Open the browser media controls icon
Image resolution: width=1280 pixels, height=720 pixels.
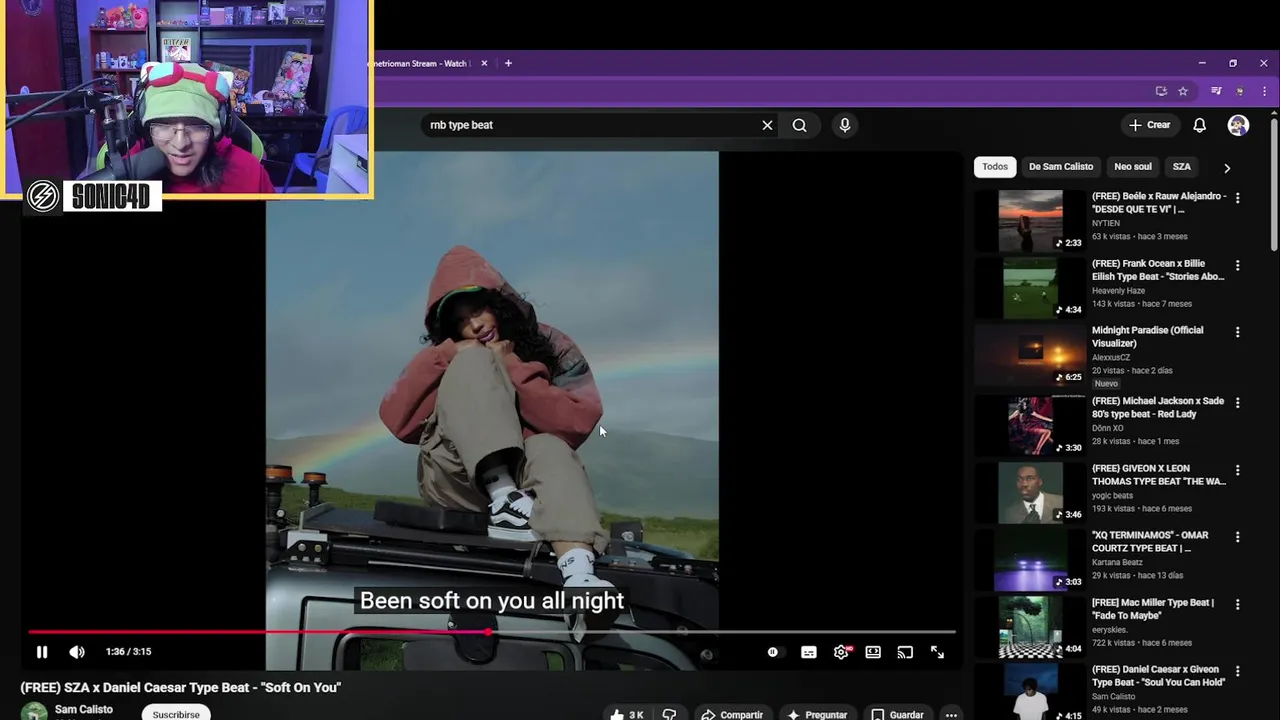1216,91
